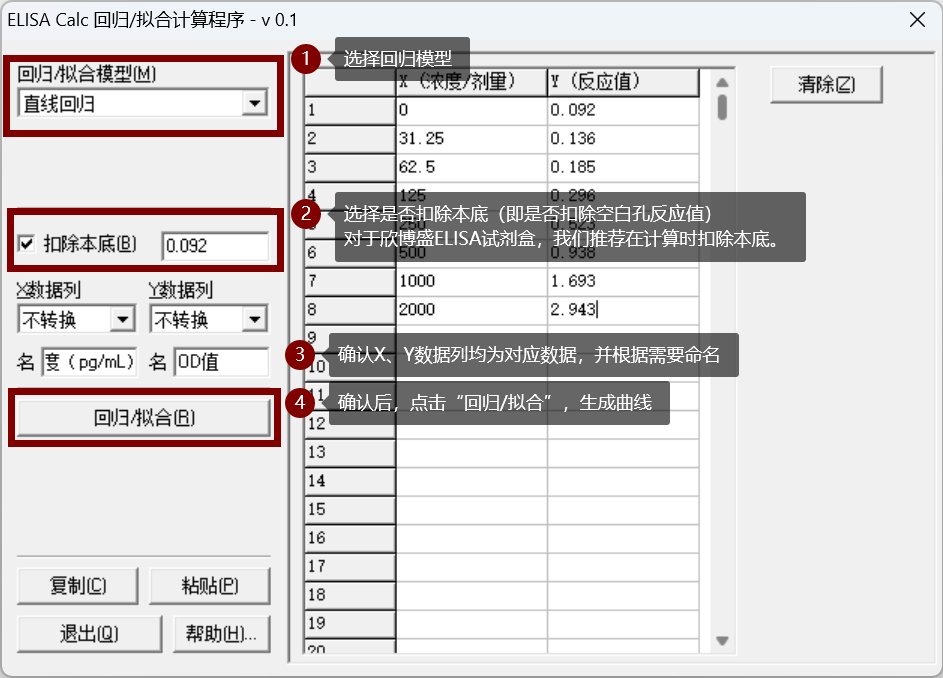
Task: Click the 粘贴(P) paste button
Action: click(x=210, y=586)
